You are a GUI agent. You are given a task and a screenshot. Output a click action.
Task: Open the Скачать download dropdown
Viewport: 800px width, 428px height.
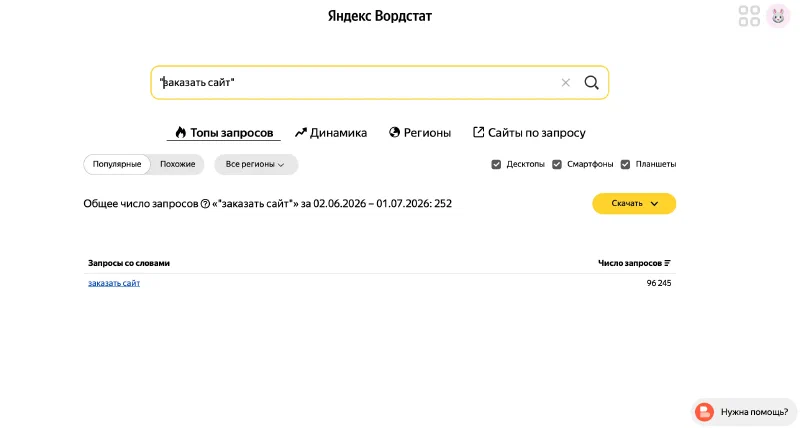pos(634,204)
